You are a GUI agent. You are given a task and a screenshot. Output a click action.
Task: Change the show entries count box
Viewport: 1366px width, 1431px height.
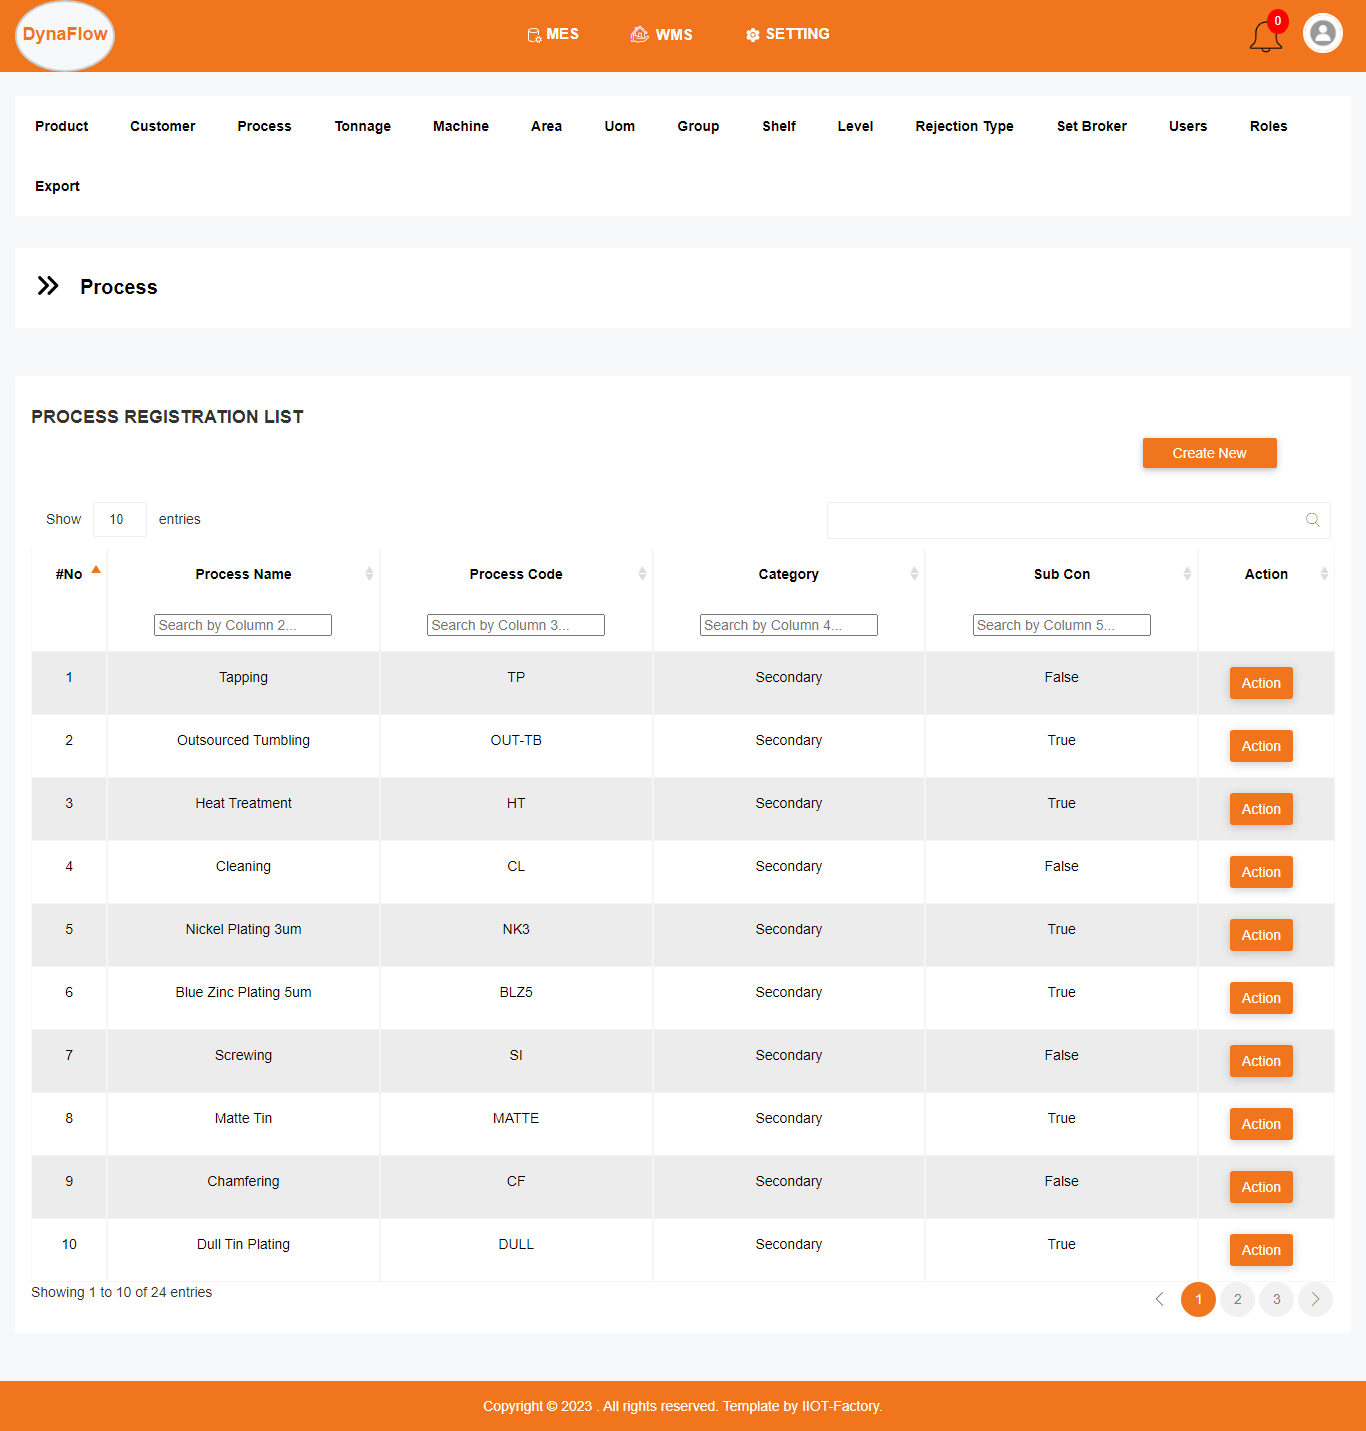coord(120,520)
